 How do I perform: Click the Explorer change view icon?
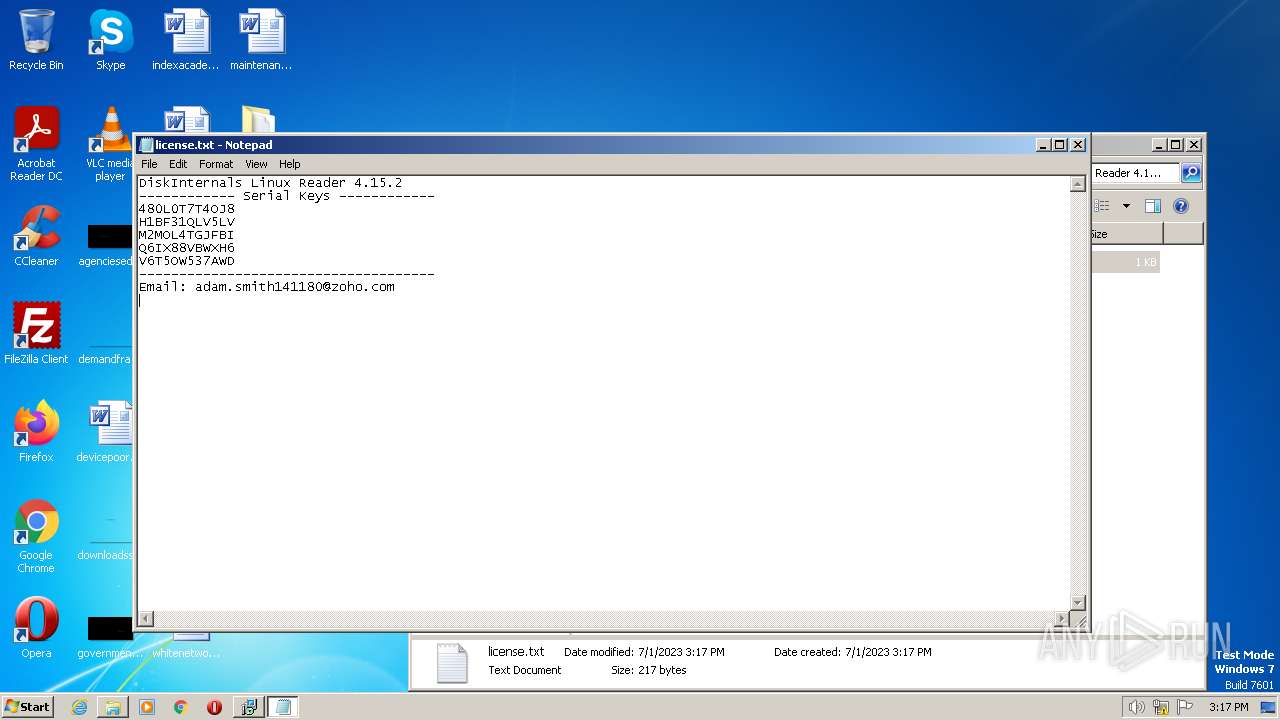pos(1101,206)
